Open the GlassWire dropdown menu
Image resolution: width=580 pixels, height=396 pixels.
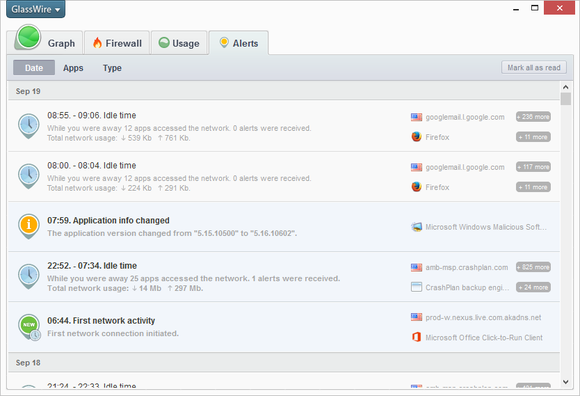click(x=36, y=9)
